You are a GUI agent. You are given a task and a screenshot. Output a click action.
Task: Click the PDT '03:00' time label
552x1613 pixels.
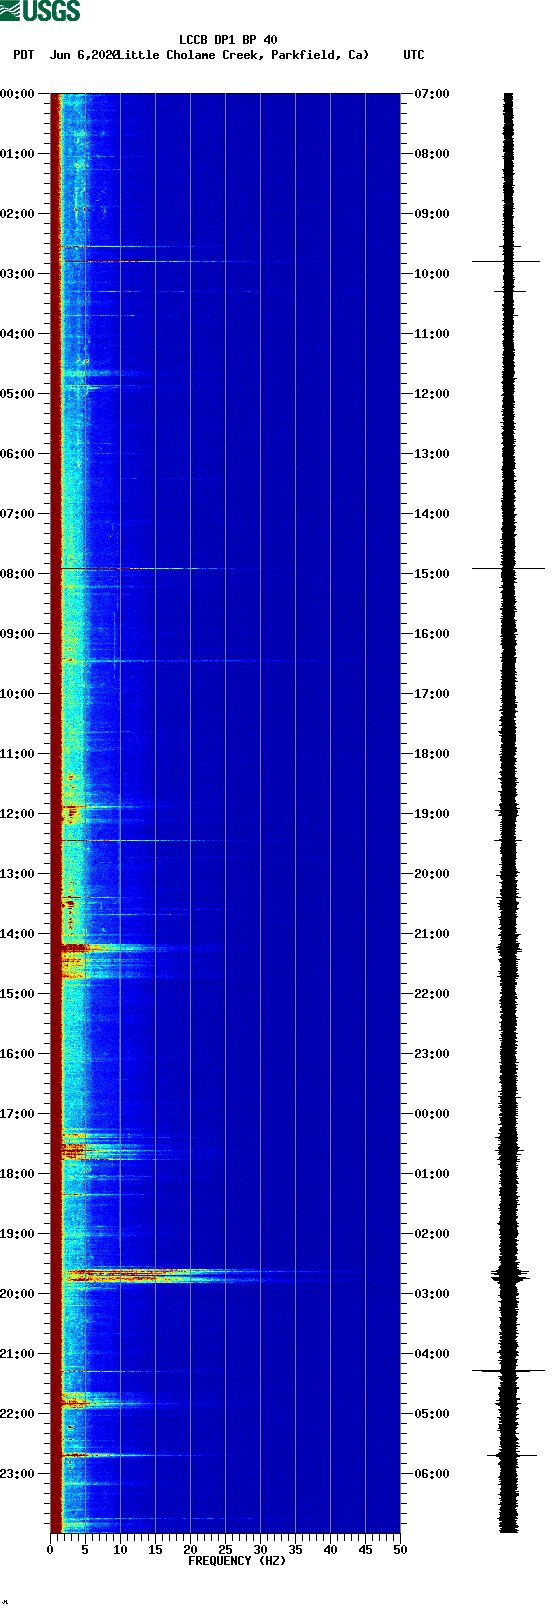click(18, 274)
